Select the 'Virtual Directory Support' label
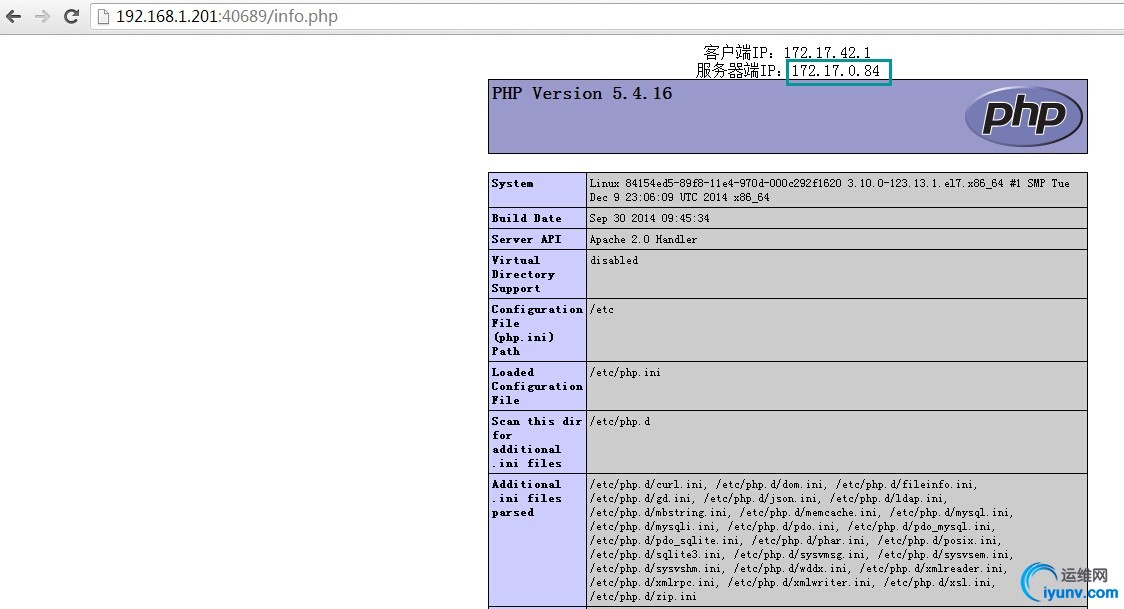Screen dimensions: 1124x609 523,274
